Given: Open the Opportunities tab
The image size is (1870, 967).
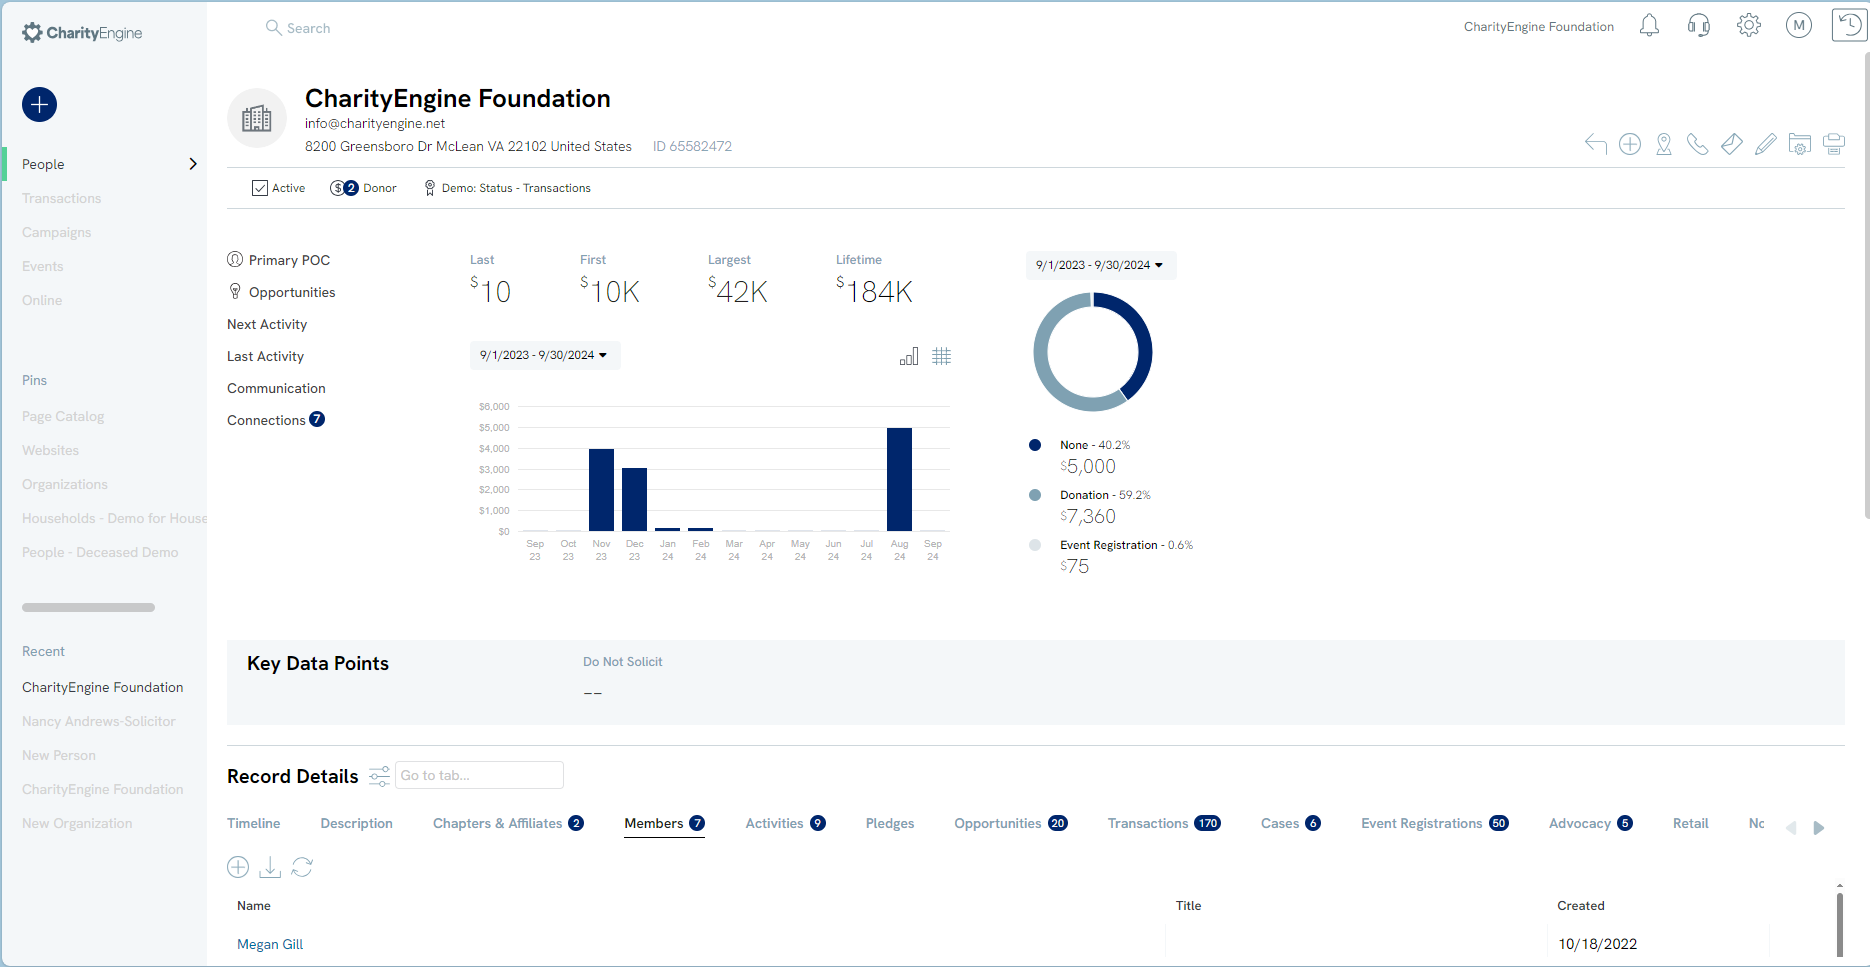Looking at the screenshot, I should (1011, 823).
